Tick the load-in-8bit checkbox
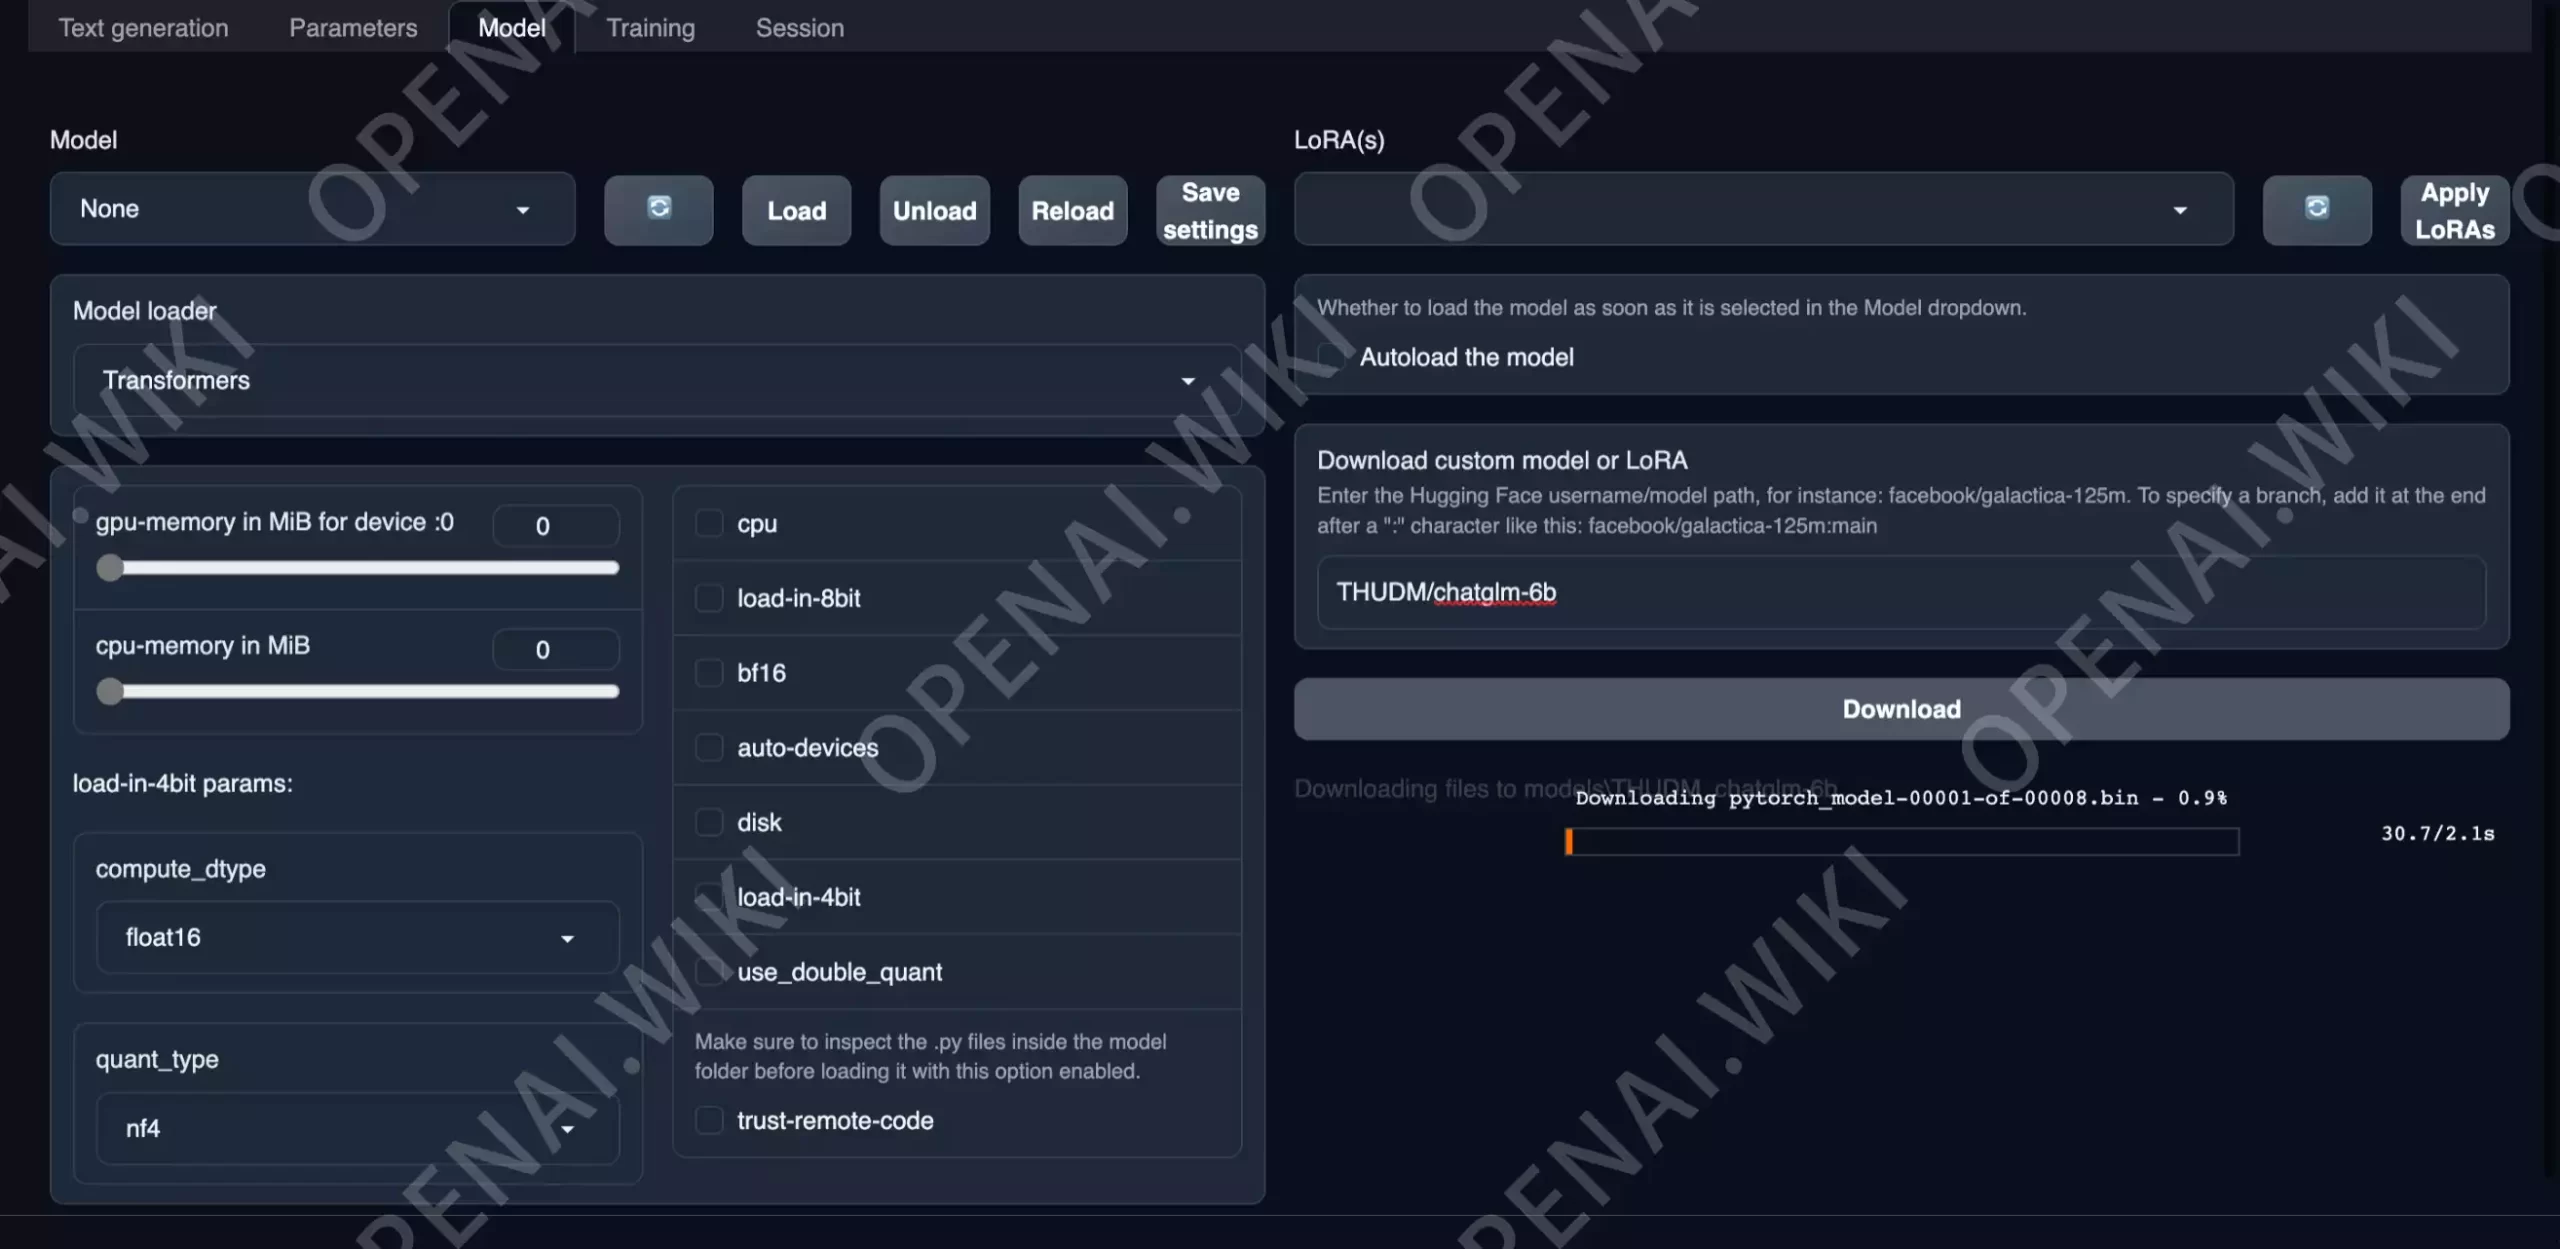Image resolution: width=2560 pixels, height=1249 pixels. pos(709,598)
